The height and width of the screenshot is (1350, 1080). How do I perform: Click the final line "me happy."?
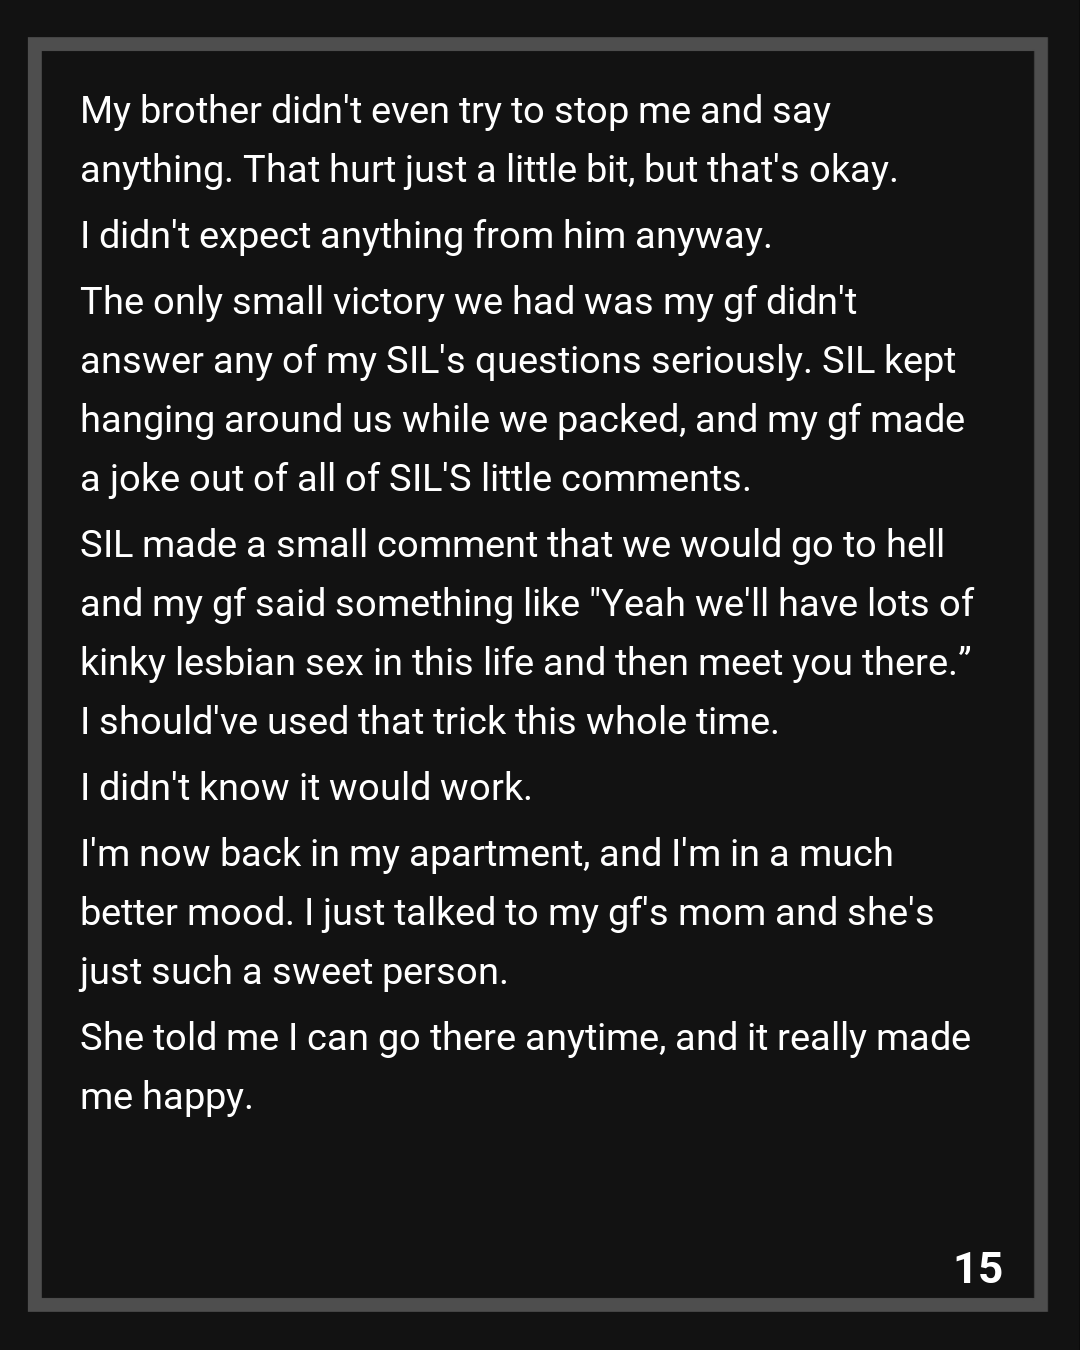[x=166, y=1096]
